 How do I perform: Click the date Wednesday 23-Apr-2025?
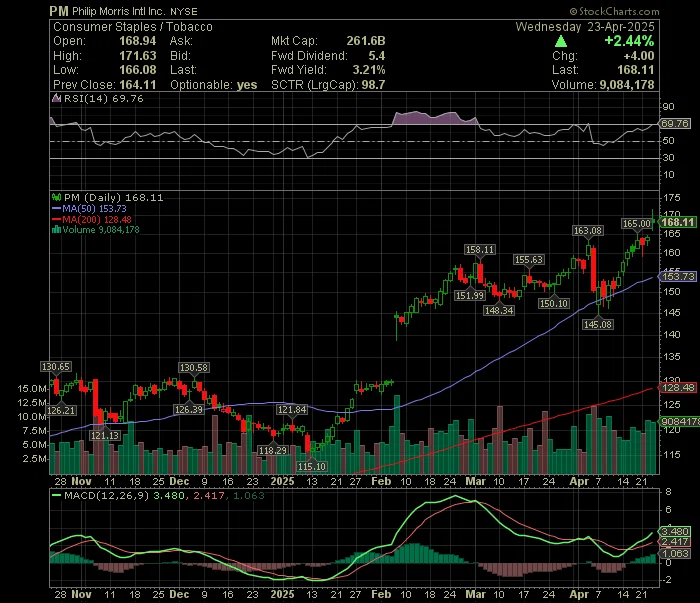585,27
